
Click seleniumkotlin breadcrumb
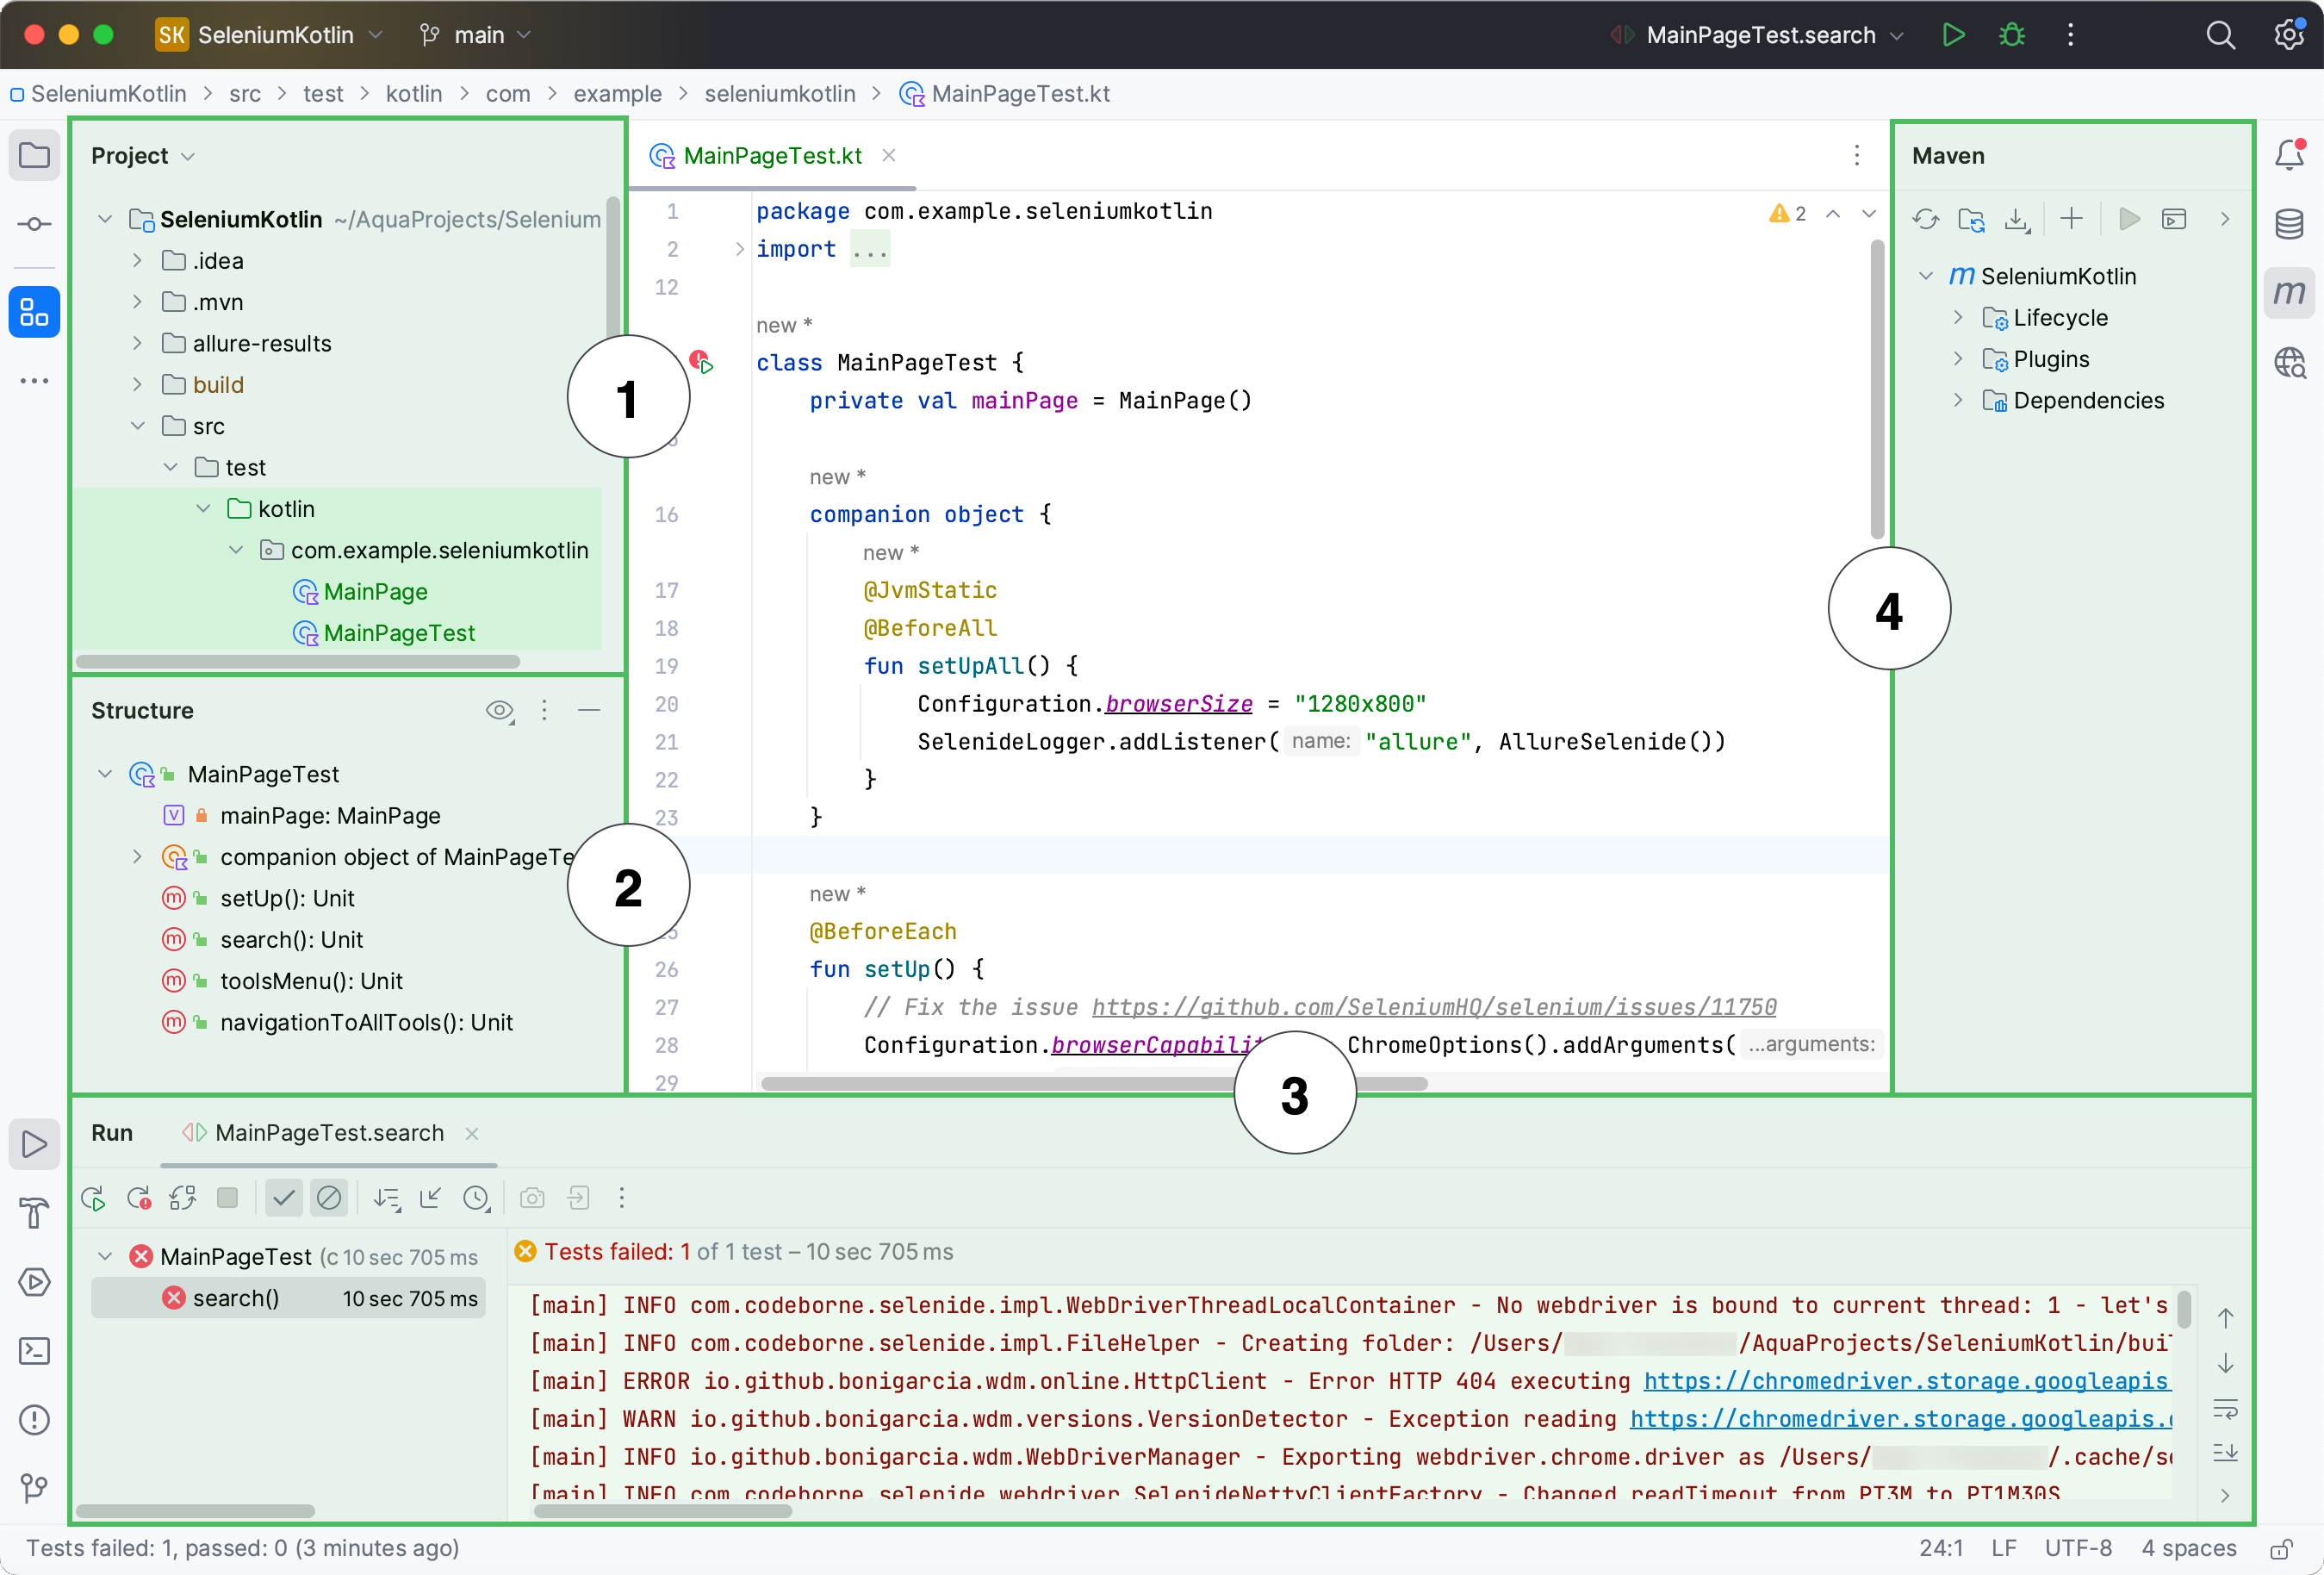tap(780, 94)
